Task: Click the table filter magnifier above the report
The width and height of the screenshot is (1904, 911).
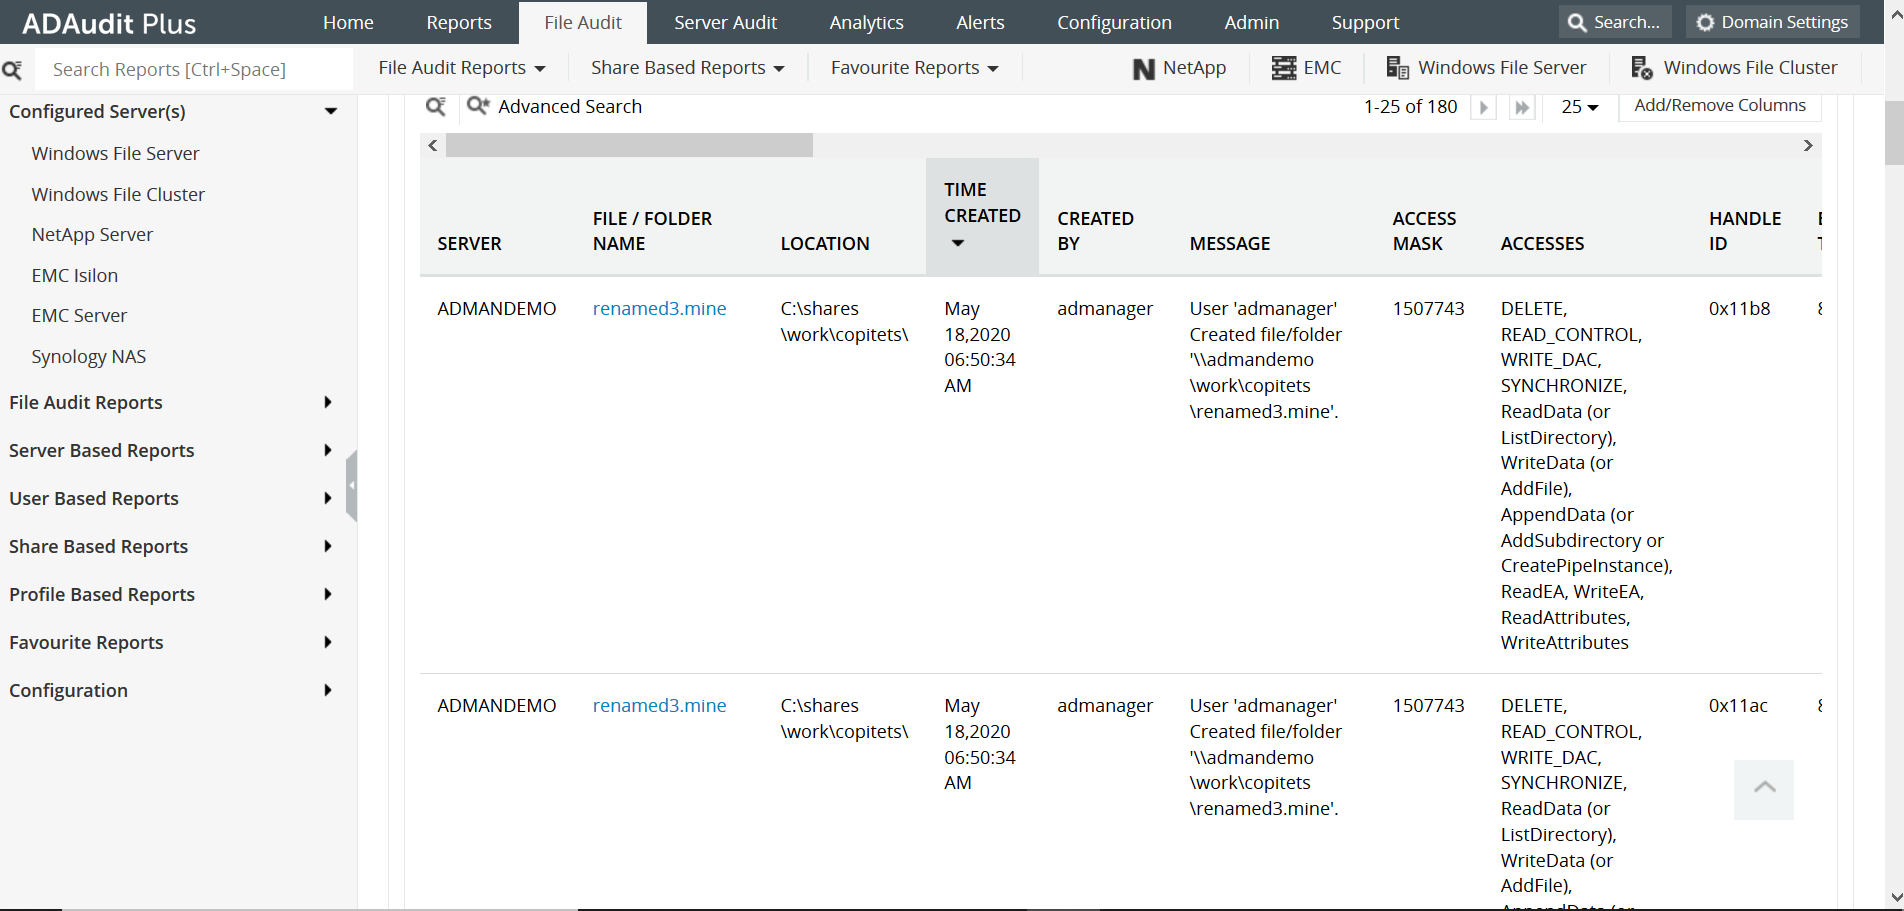Action: 435,105
